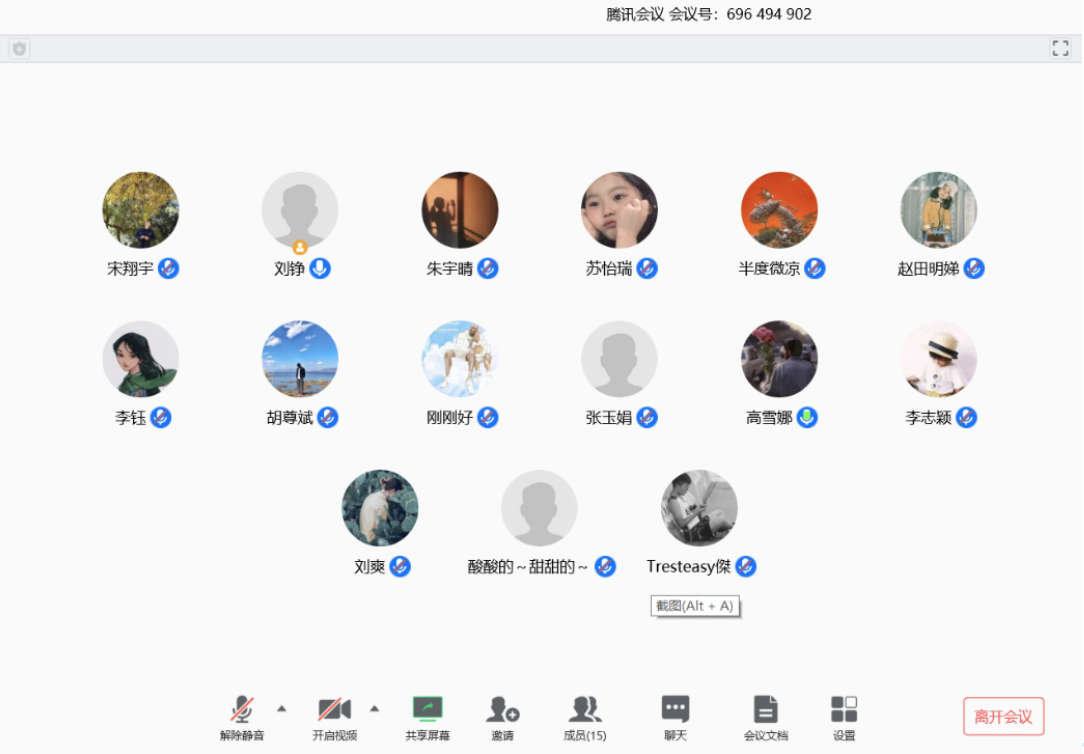The width and height of the screenshot is (1084, 754).
Task: Click the 离开会议 leave meeting button
Action: pos(1003,716)
